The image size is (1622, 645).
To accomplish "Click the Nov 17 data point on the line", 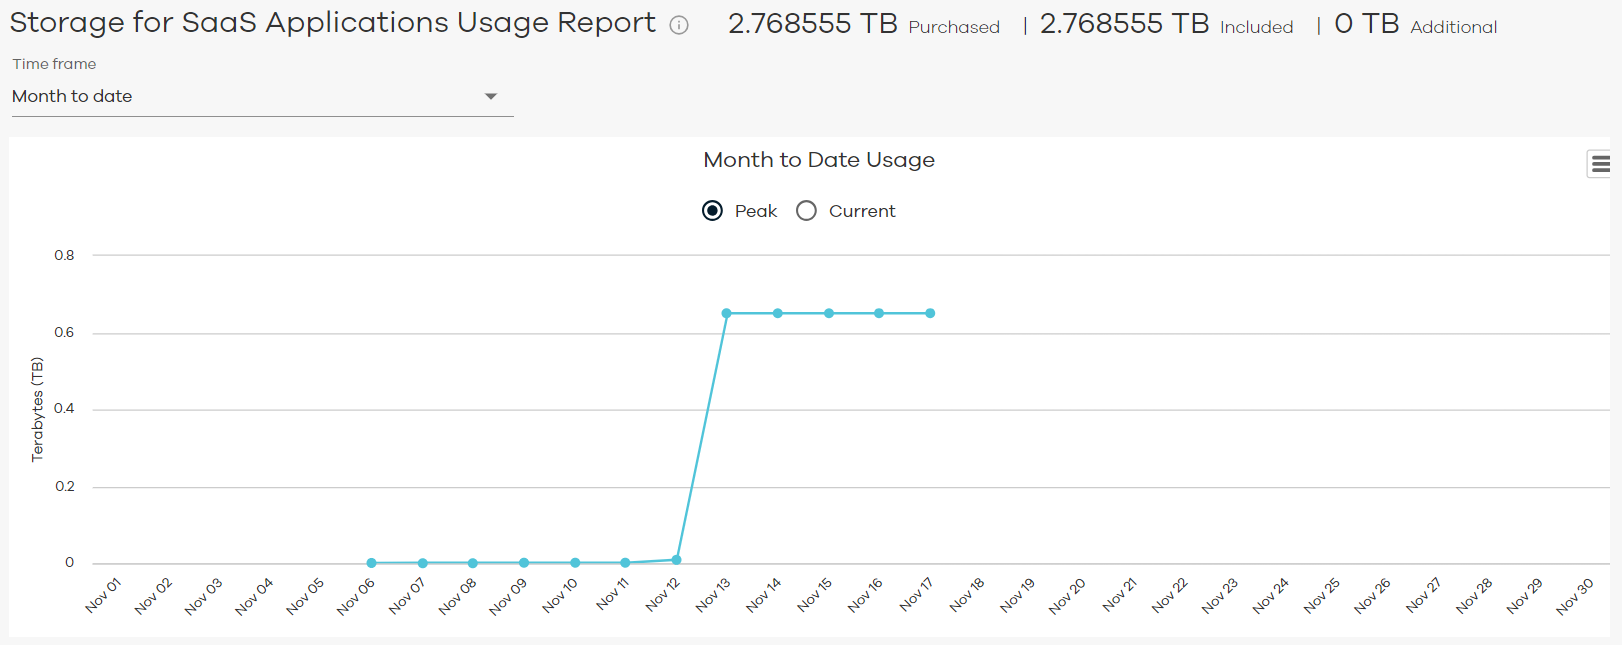I will [x=930, y=312].
